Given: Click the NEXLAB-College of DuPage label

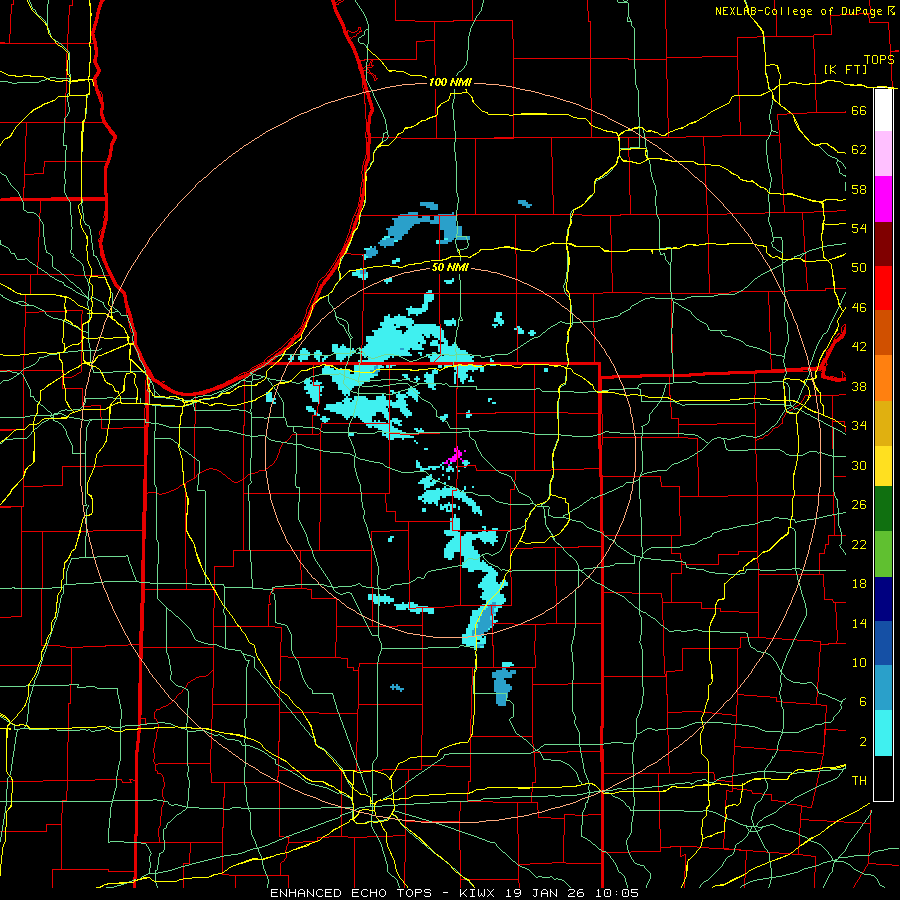Looking at the screenshot, I should 798,11.
